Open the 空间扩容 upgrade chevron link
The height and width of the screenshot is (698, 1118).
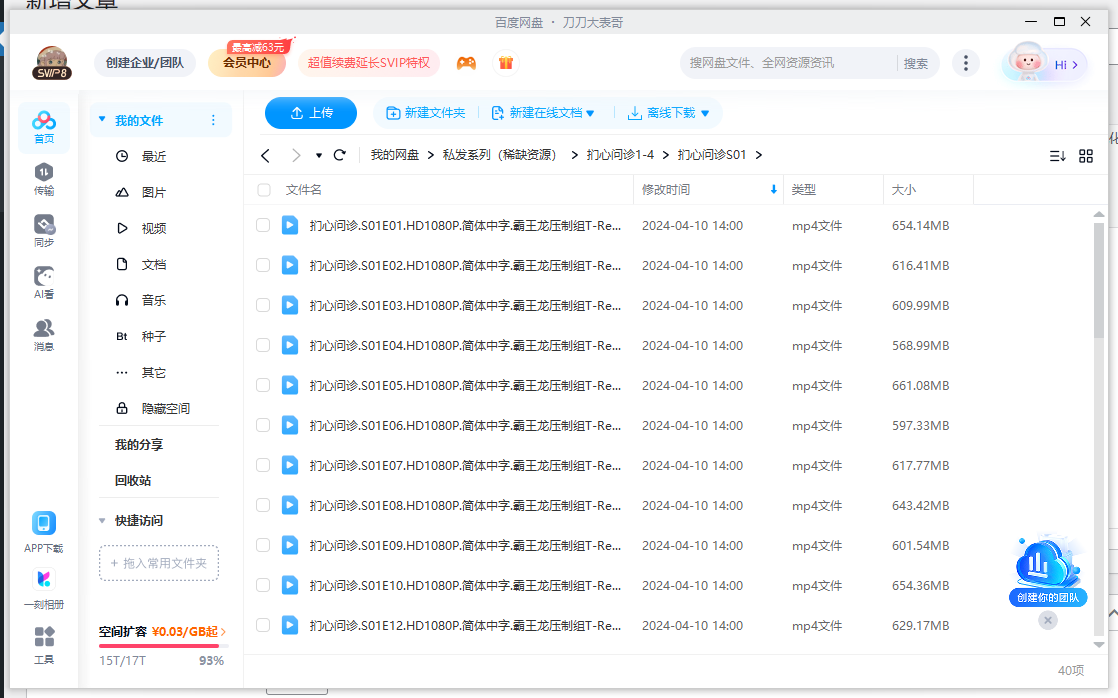coord(223,632)
